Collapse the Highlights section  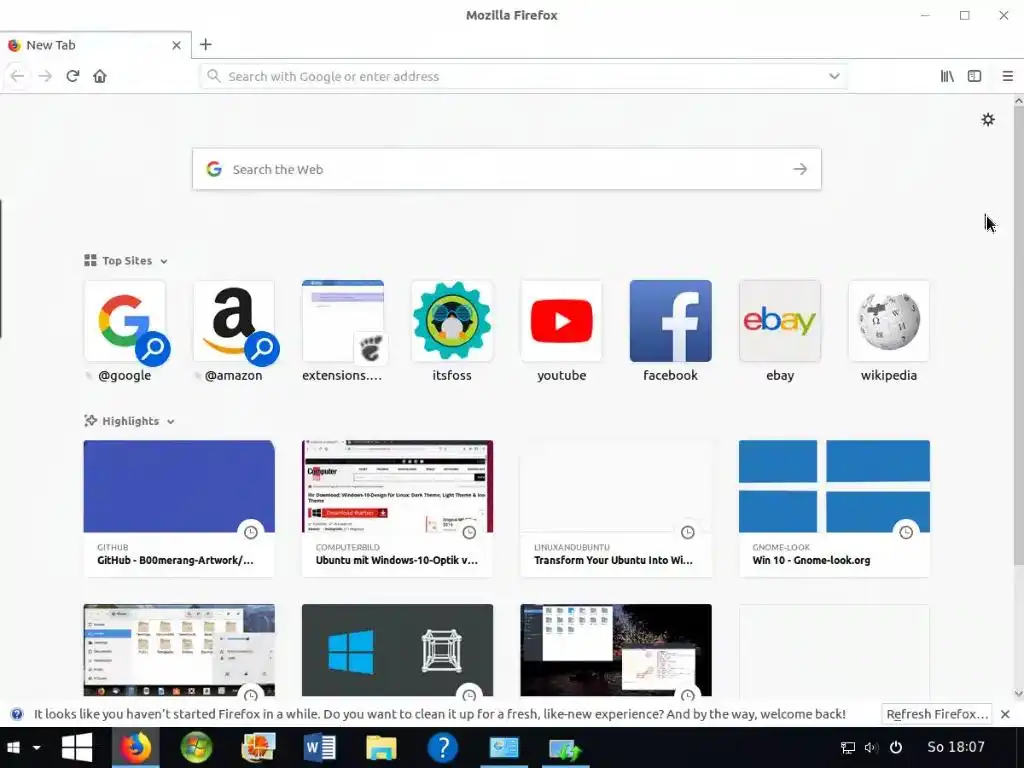coord(129,421)
